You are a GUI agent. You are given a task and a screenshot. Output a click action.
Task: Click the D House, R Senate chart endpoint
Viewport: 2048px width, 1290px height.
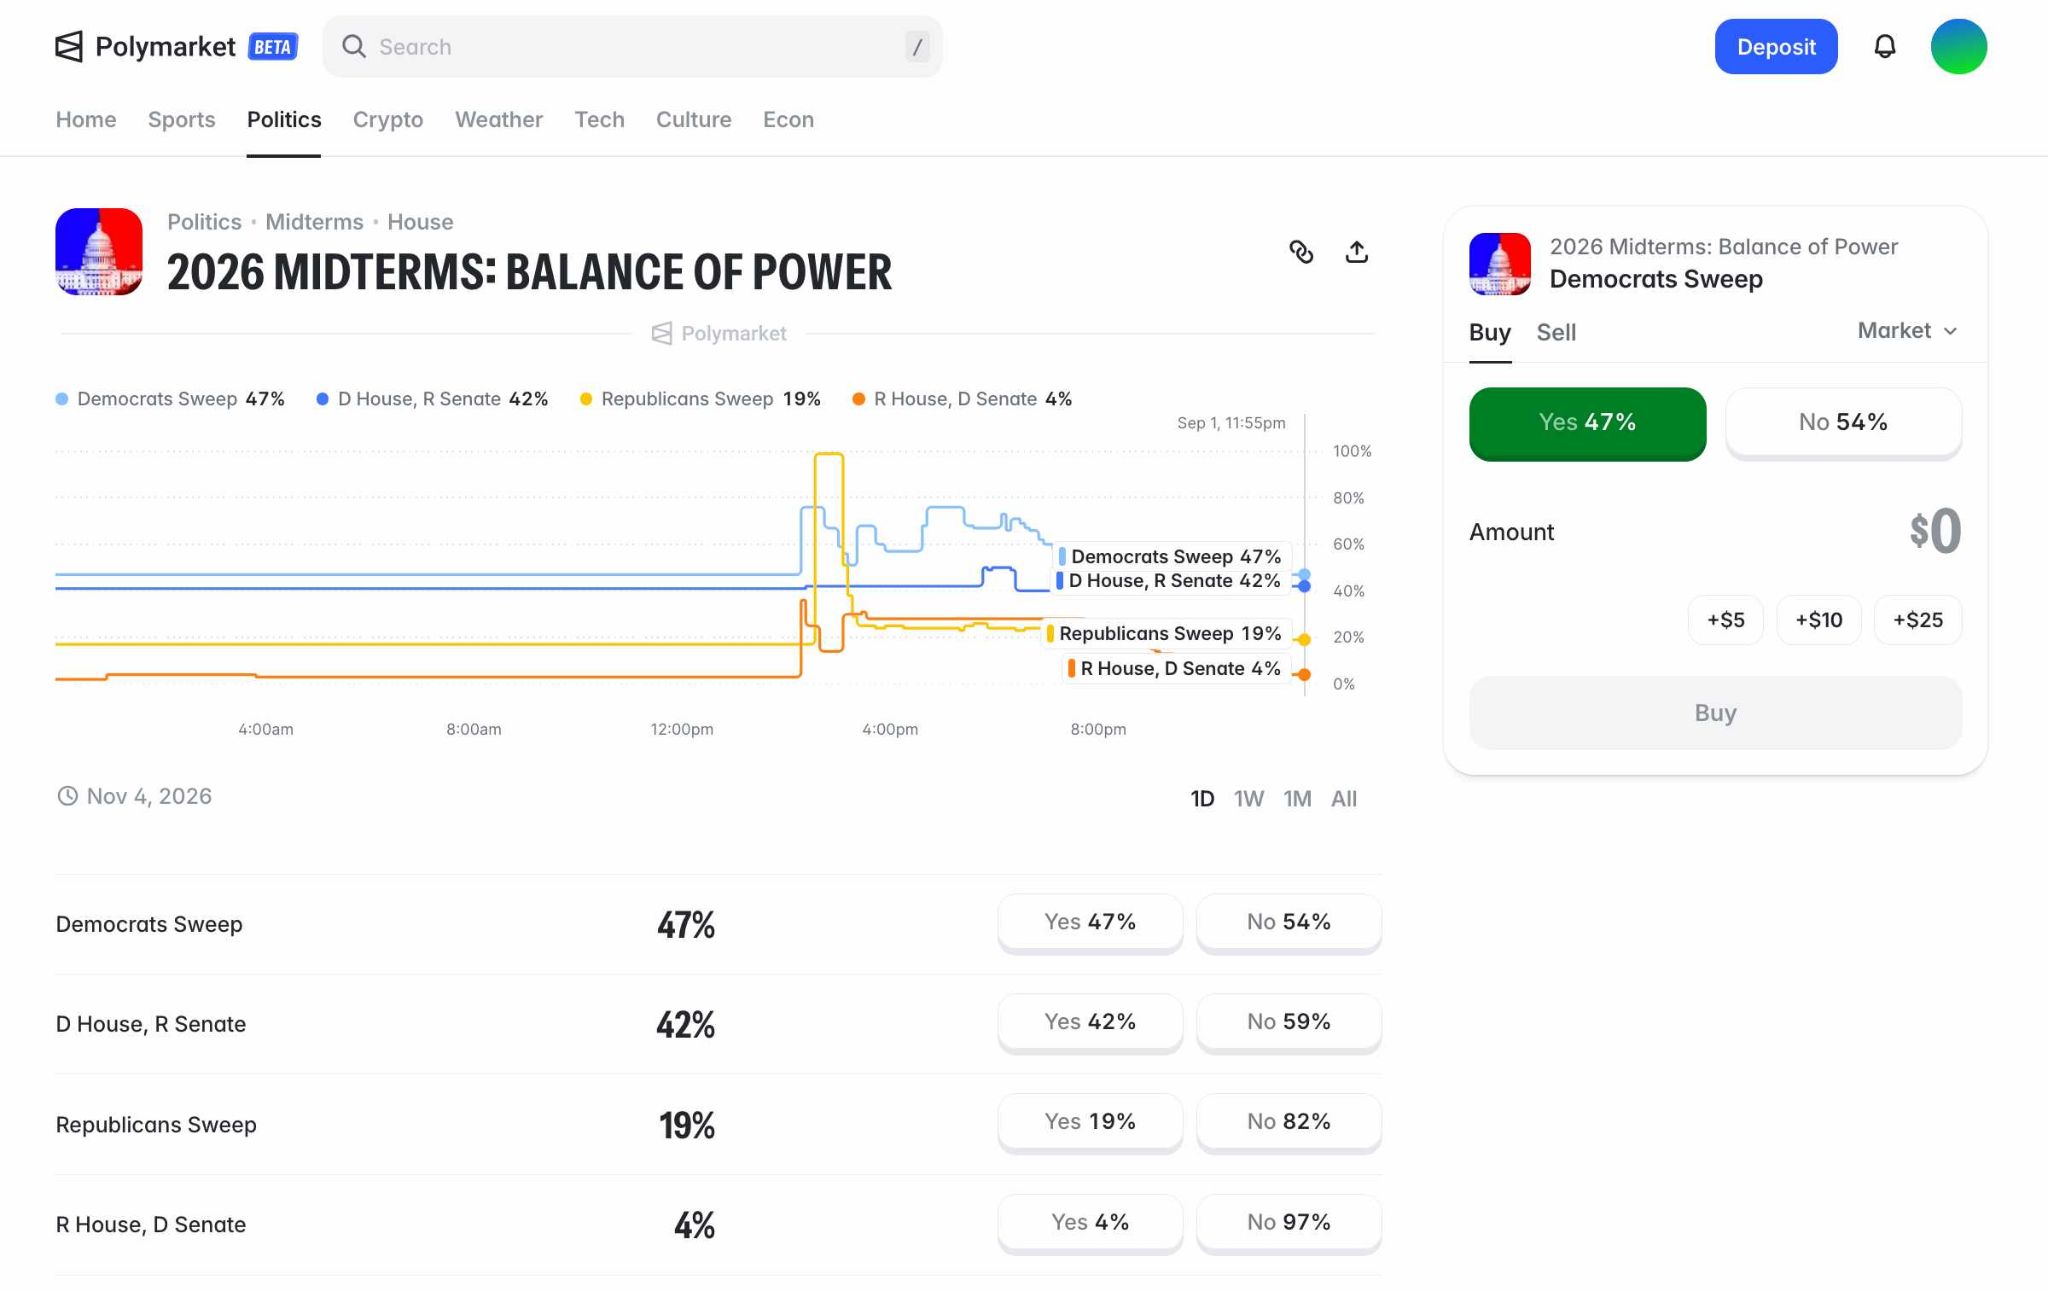point(1304,586)
